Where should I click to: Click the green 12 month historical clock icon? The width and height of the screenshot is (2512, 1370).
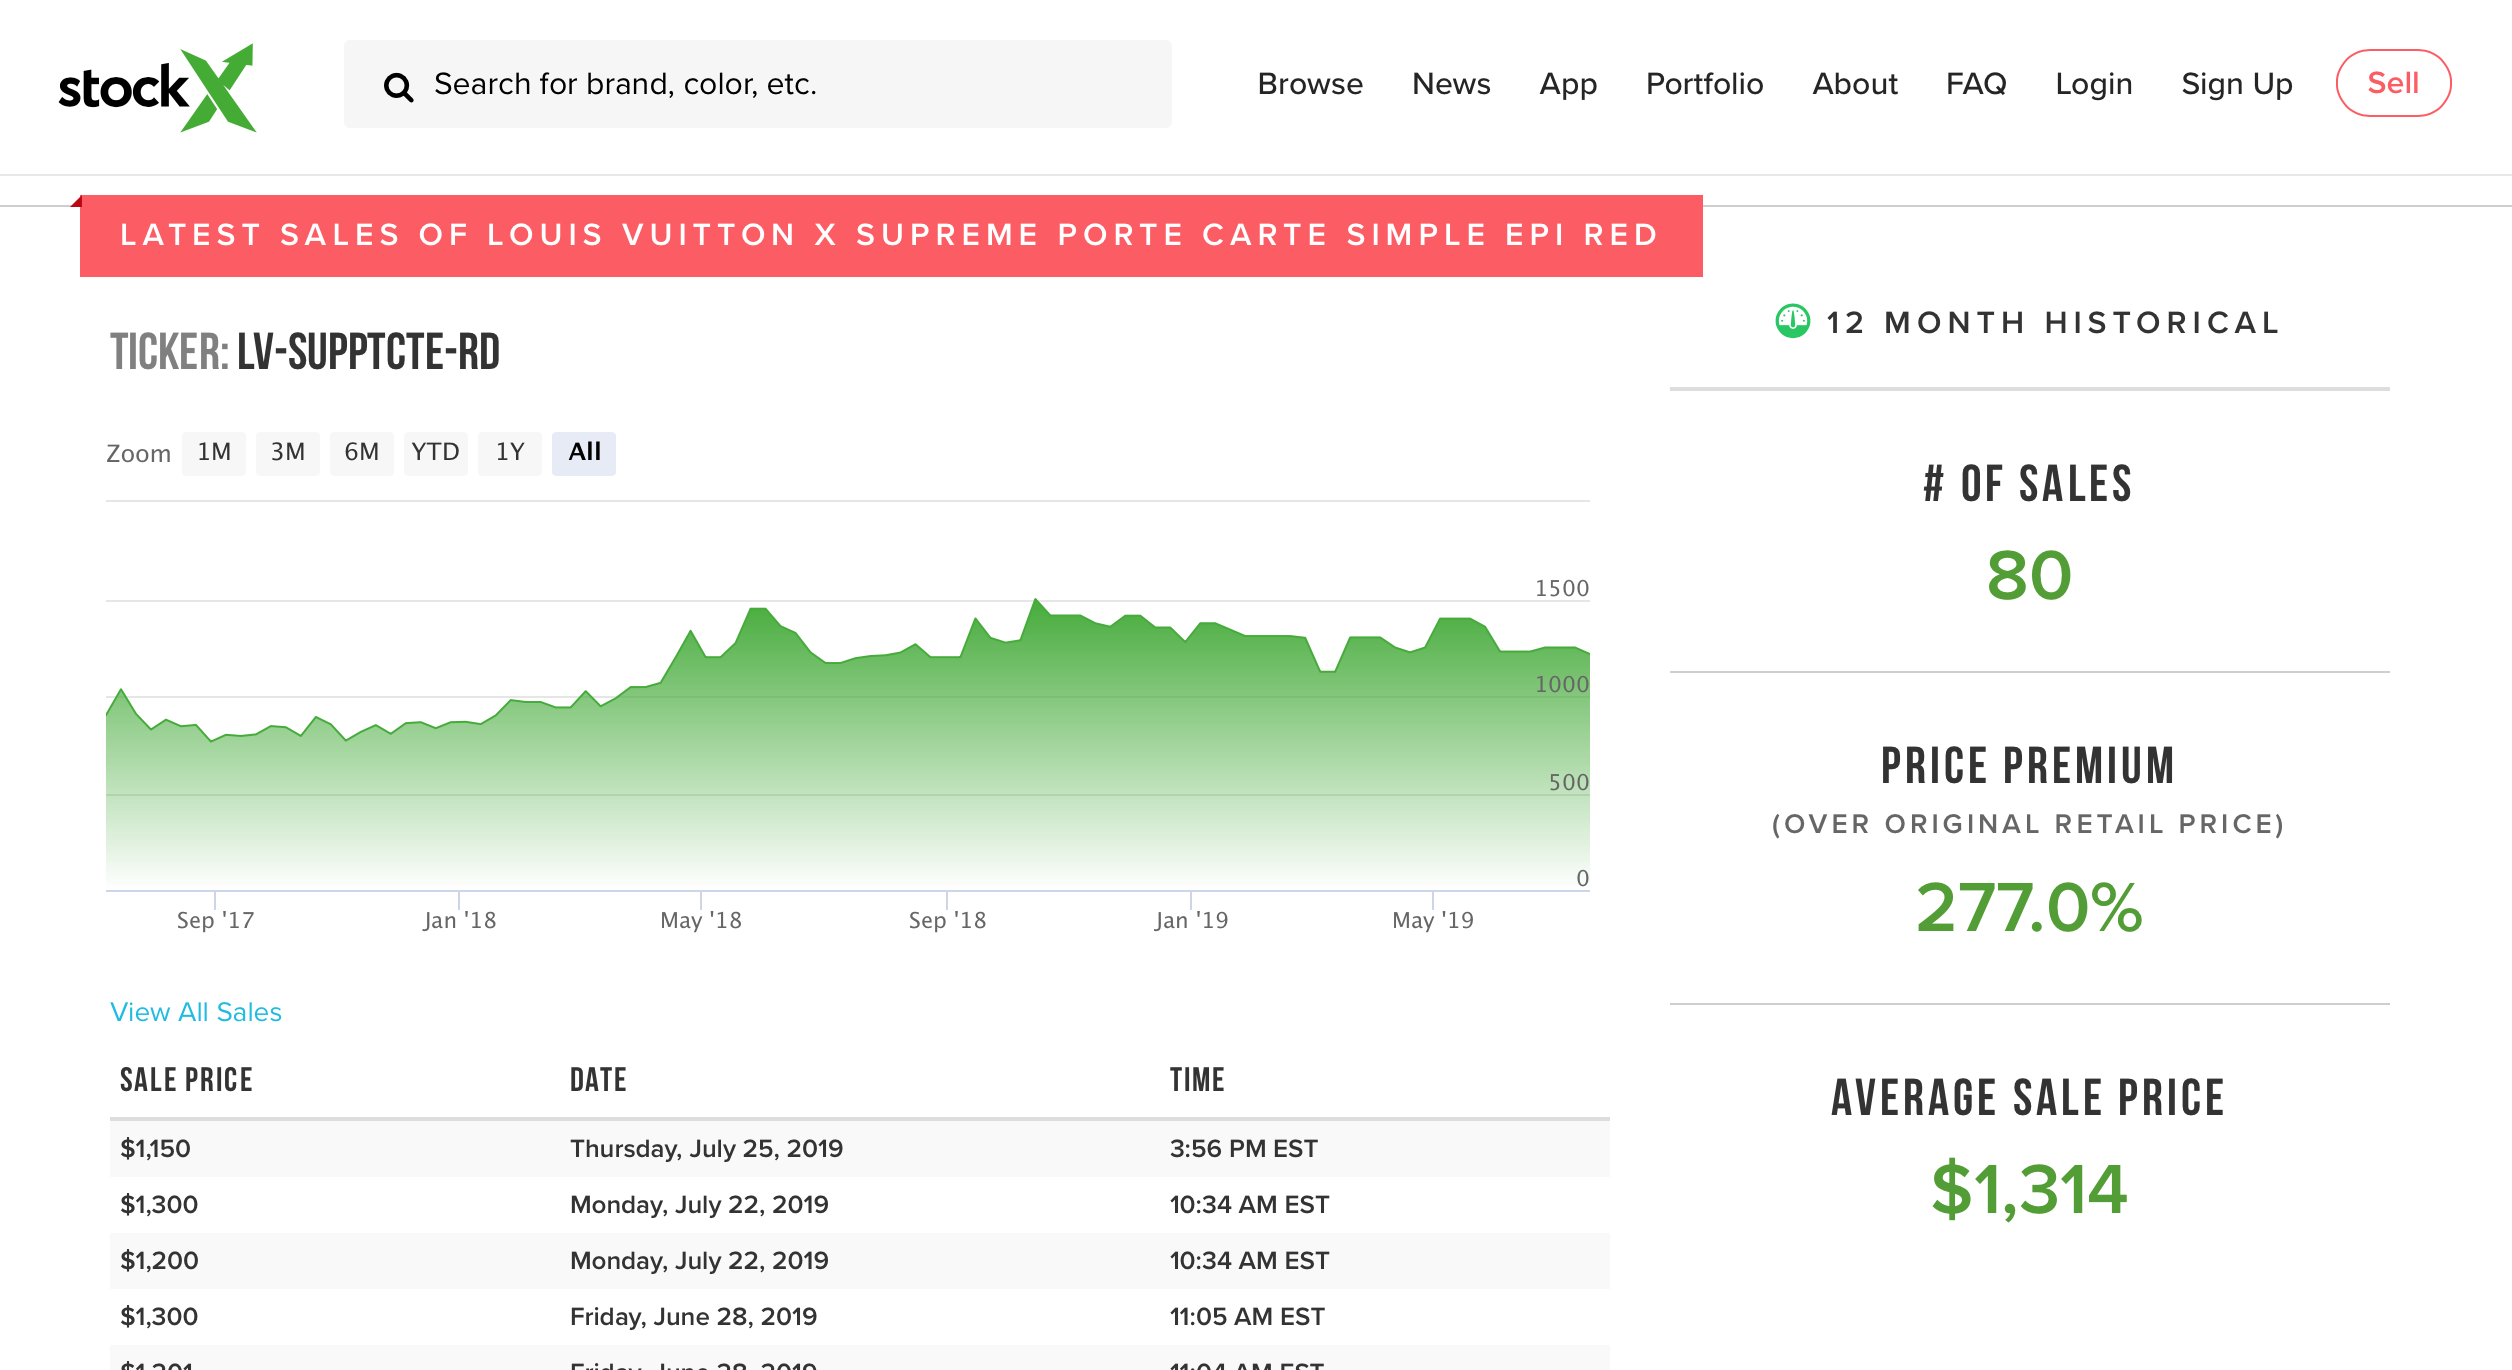click(x=1792, y=322)
